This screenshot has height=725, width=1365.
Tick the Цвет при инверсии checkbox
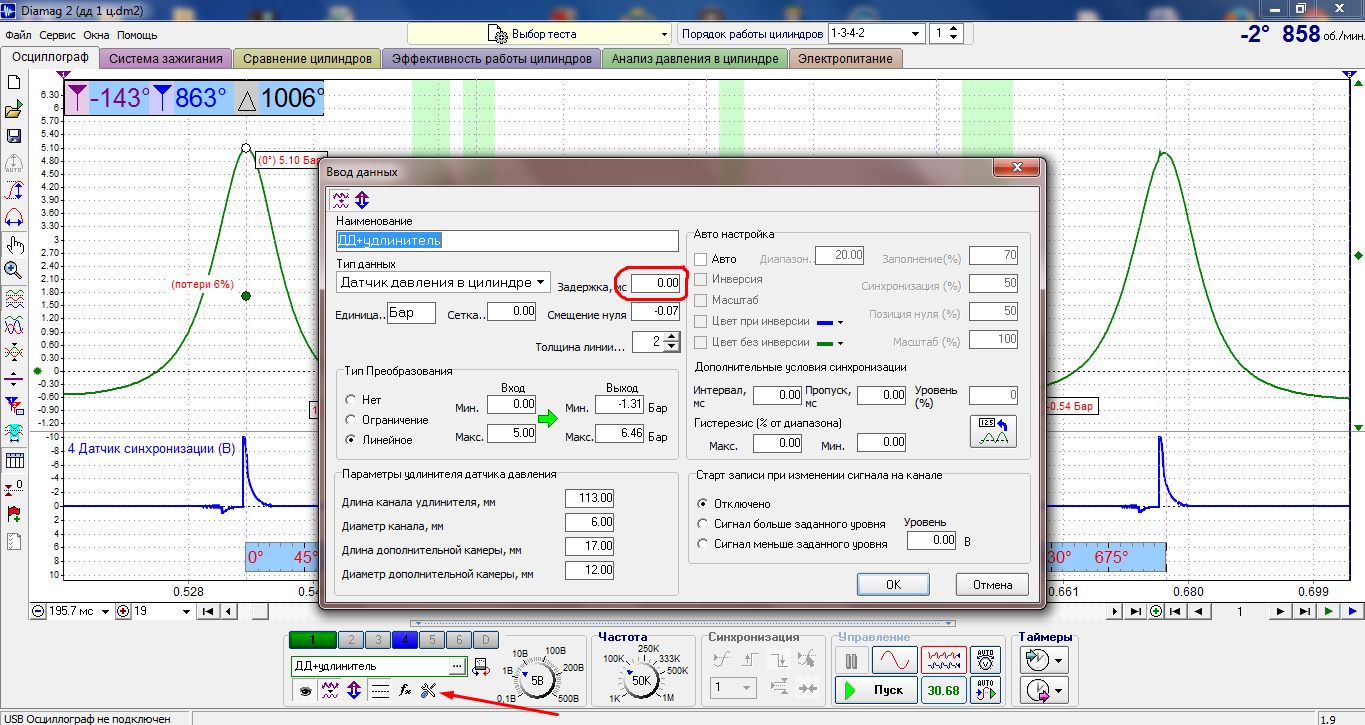coord(700,321)
